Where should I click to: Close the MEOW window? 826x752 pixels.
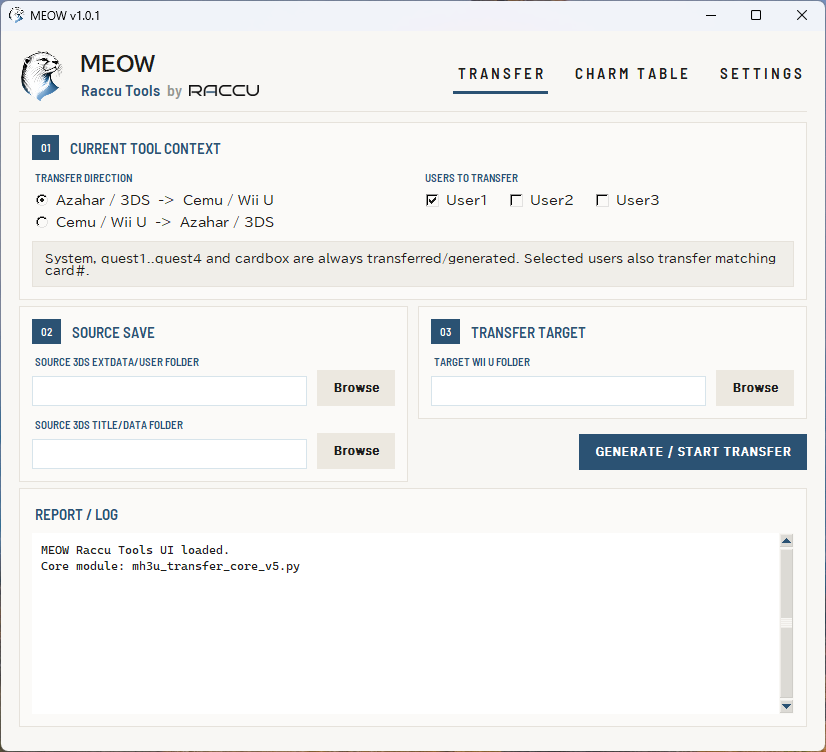tap(802, 15)
